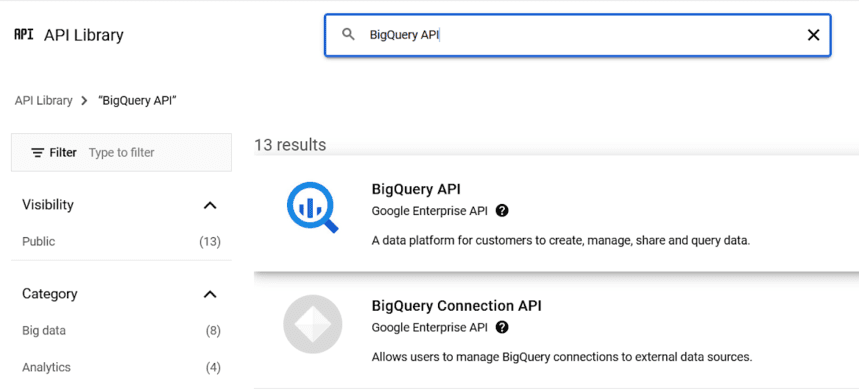Click the description about managing BigQuery connections
Screen dimensions: 859x391
pyautogui.click(x=562, y=358)
